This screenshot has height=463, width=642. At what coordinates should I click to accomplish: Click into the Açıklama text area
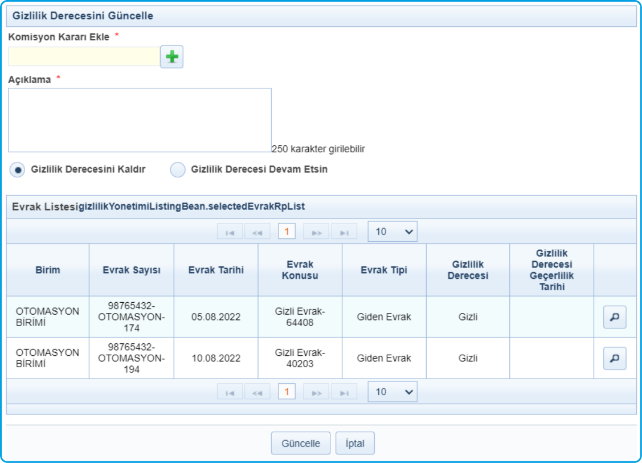pos(139,120)
